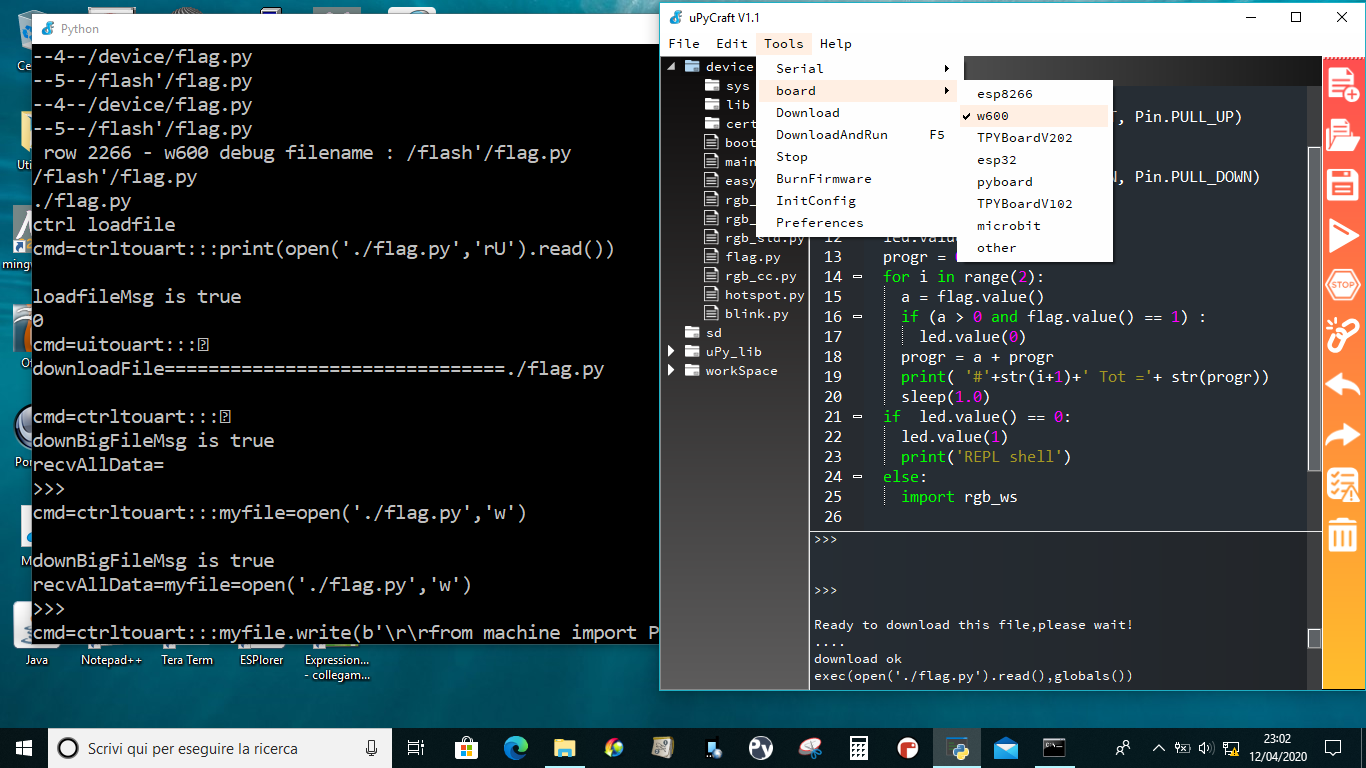Click the New file icon in uPyCraft toolbar

[1343, 84]
